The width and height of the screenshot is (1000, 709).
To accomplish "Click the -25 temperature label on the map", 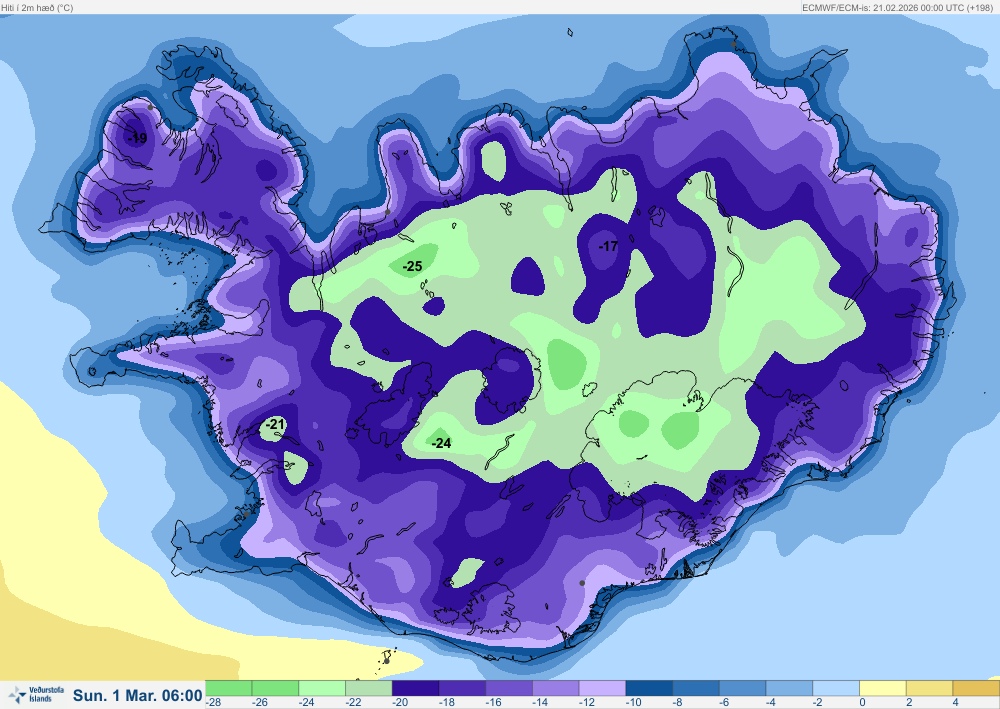I will [x=413, y=267].
